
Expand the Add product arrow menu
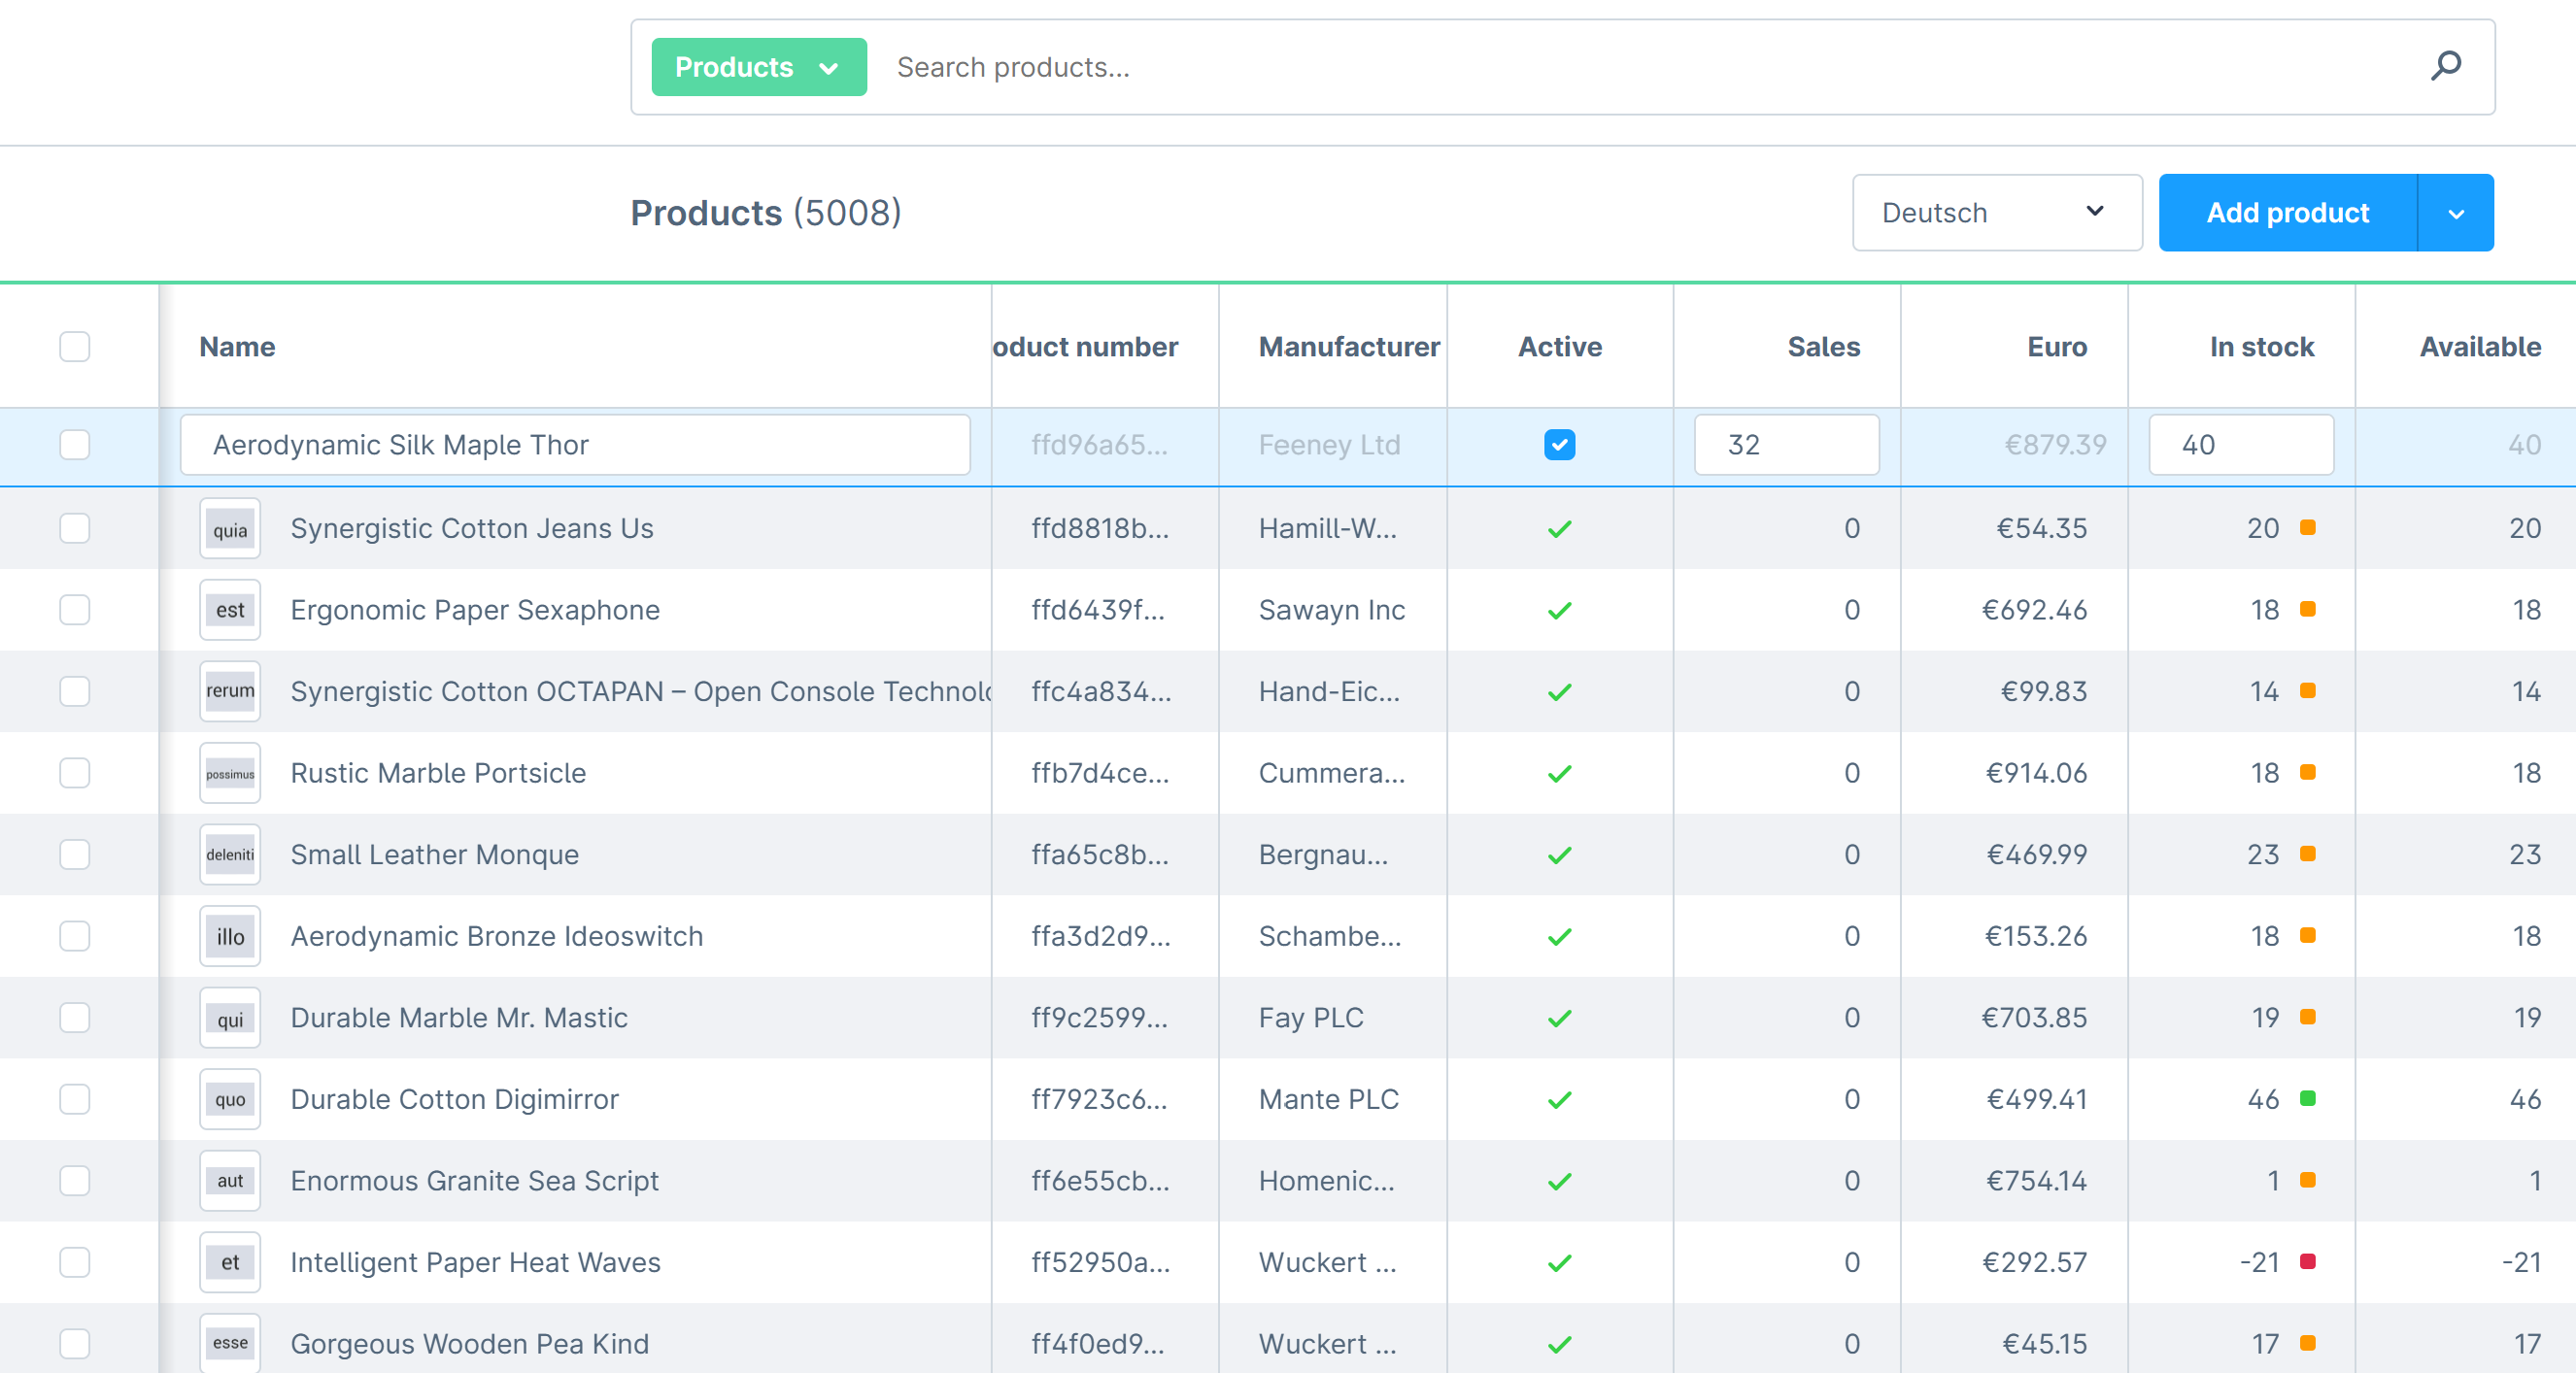[x=2455, y=212]
